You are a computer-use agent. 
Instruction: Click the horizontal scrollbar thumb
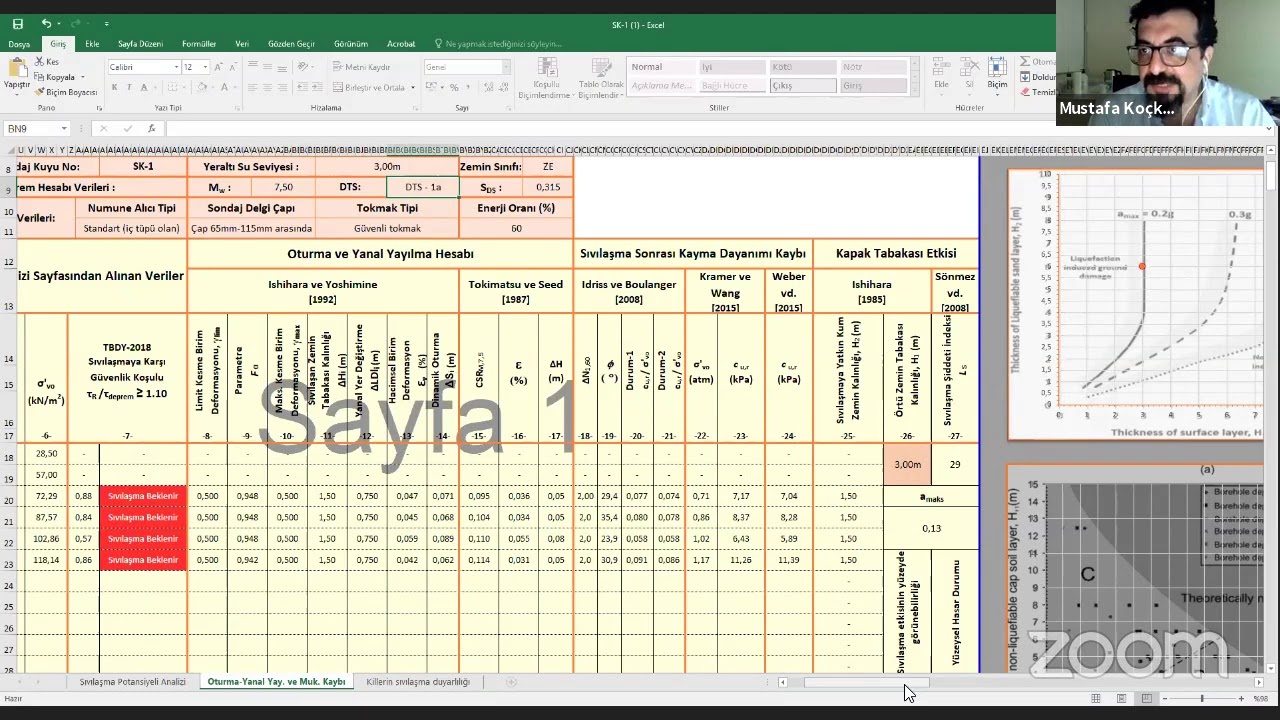(x=867, y=682)
